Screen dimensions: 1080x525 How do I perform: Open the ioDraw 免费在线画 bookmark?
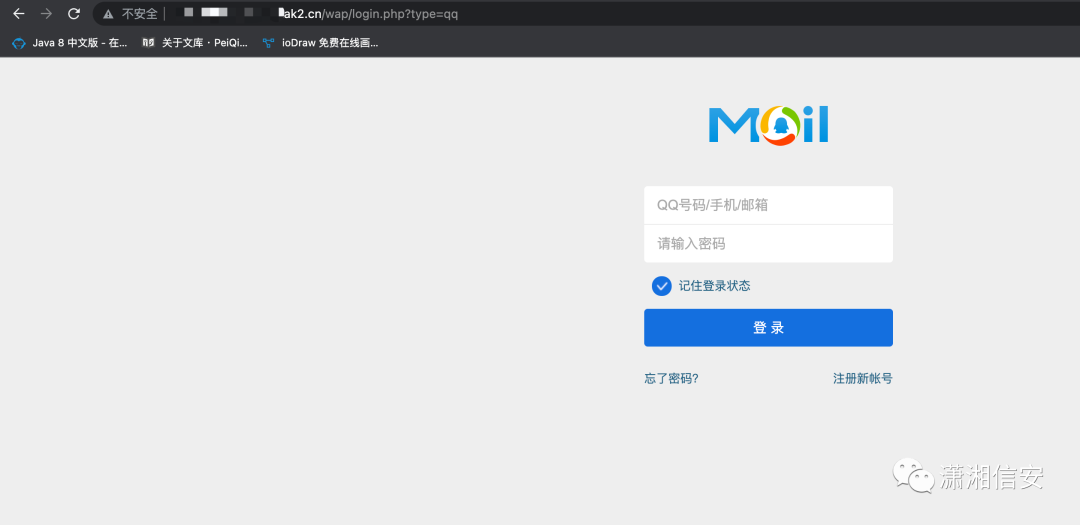320,43
